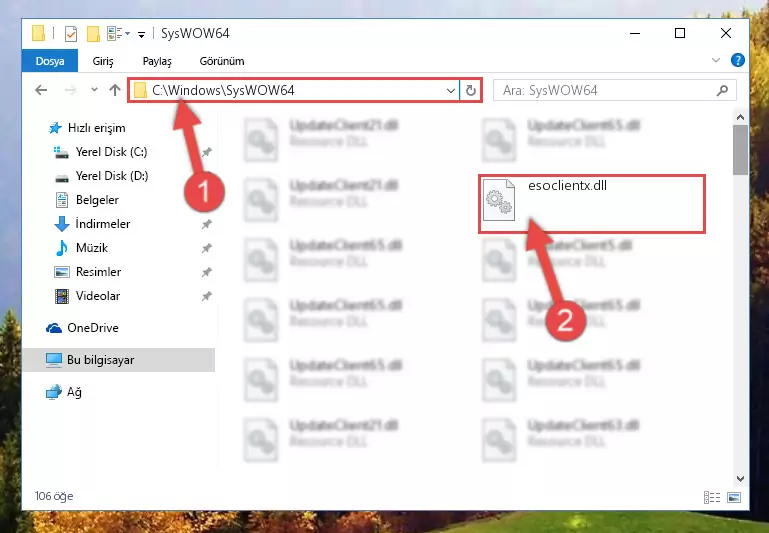Screen dimensions: 769x533
Task: Open Help with the blue question icon
Action: [737, 60]
